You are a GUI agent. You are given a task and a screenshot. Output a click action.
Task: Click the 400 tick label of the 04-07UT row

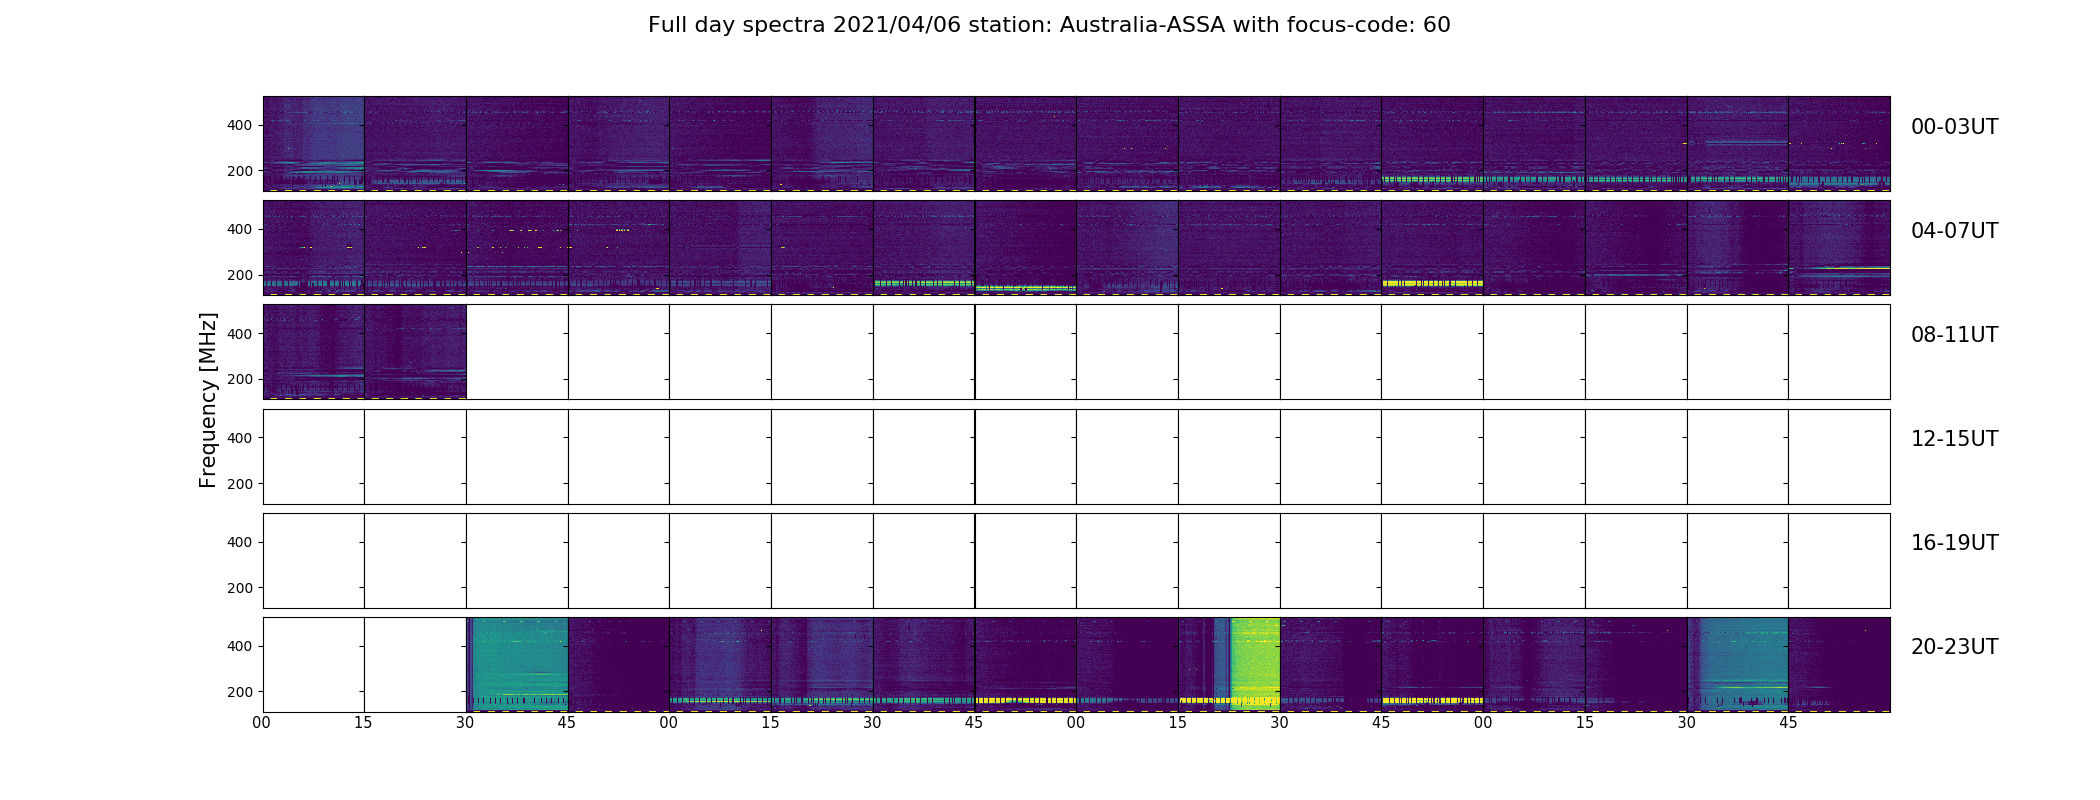point(240,229)
